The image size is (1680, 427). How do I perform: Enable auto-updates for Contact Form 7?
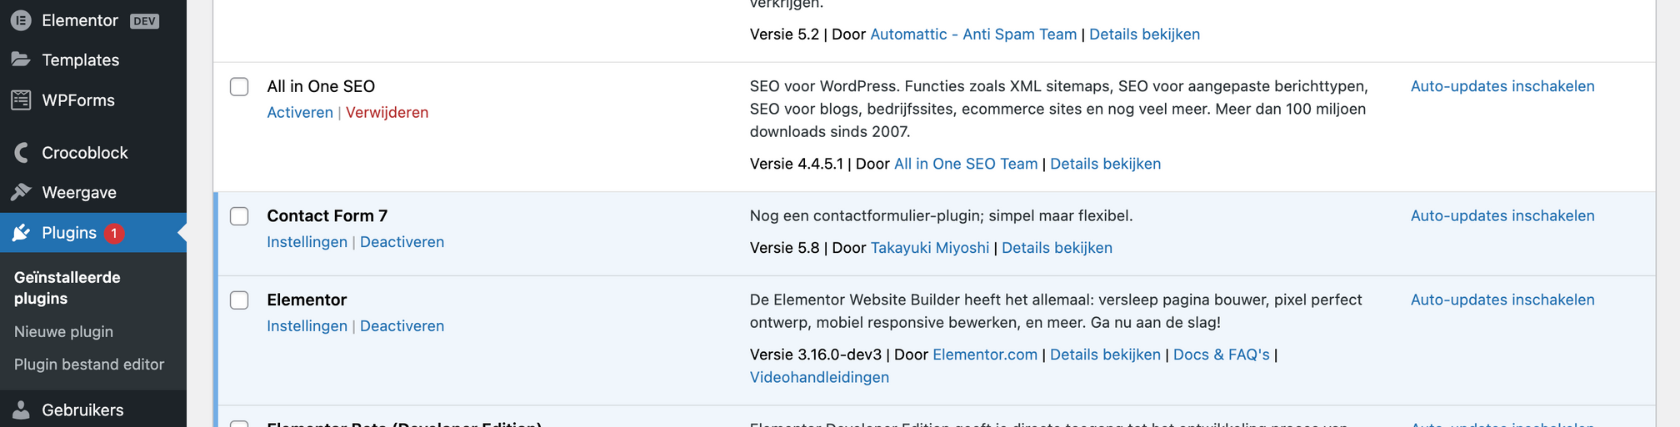pos(1503,216)
